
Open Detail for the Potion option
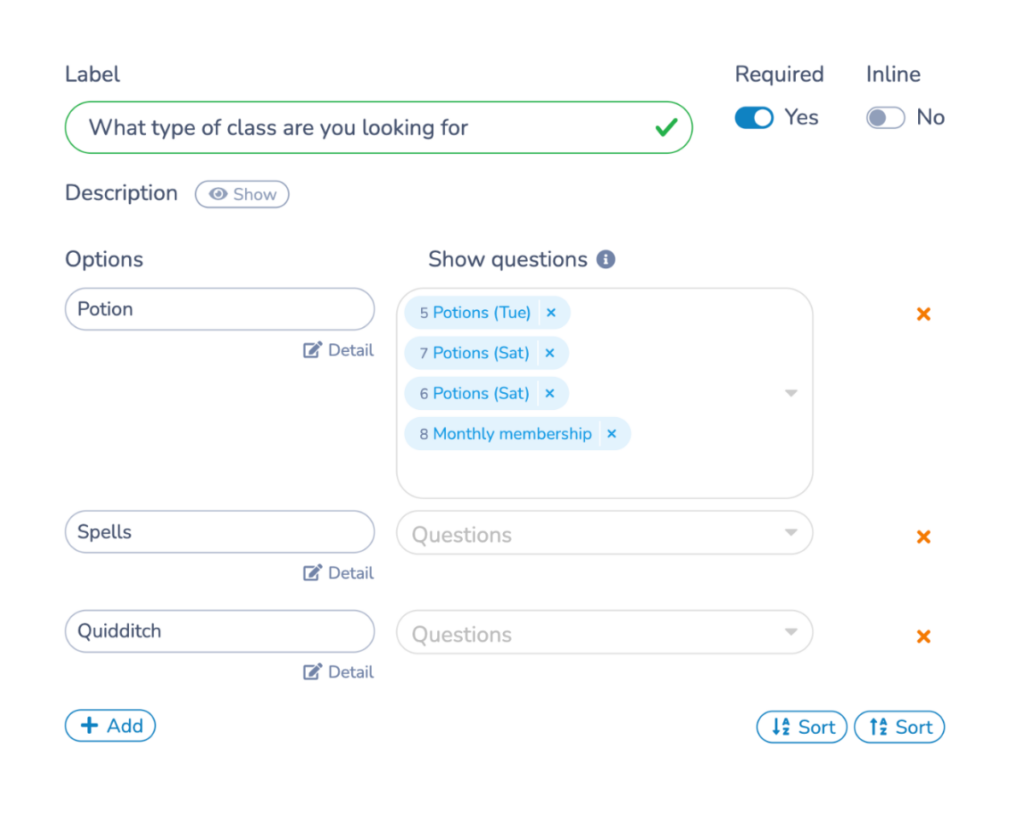click(x=339, y=350)
